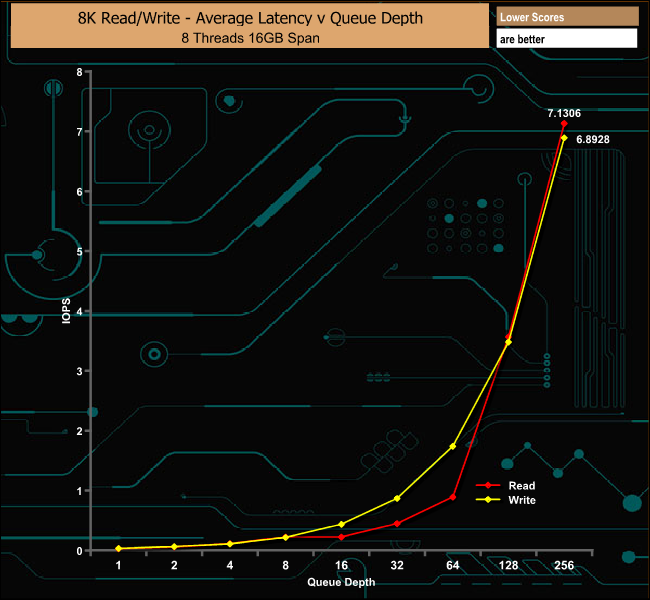Click the data point at queue depth 1
Image resolution: width=650 pixels, height=600 pixels.
coord(119,549)
